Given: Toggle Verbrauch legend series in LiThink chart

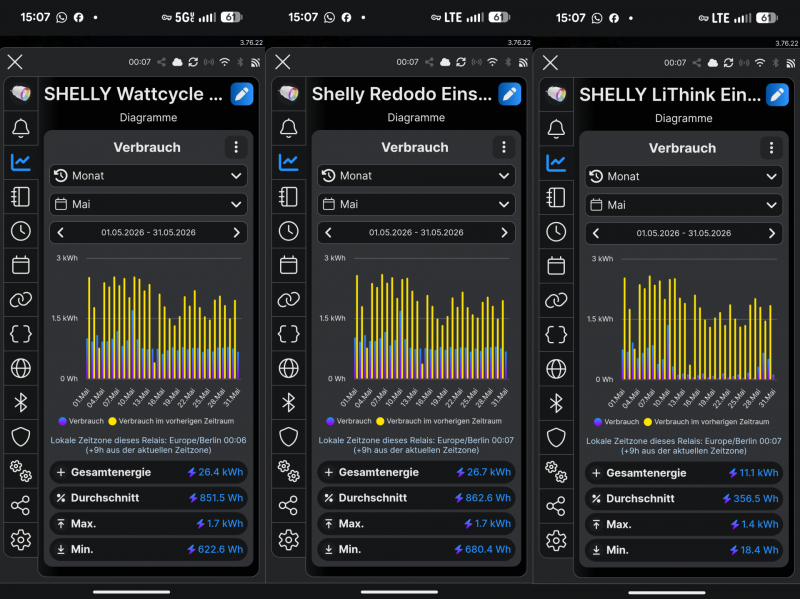Looking at the screenshot, I should (x=616, y=422).
